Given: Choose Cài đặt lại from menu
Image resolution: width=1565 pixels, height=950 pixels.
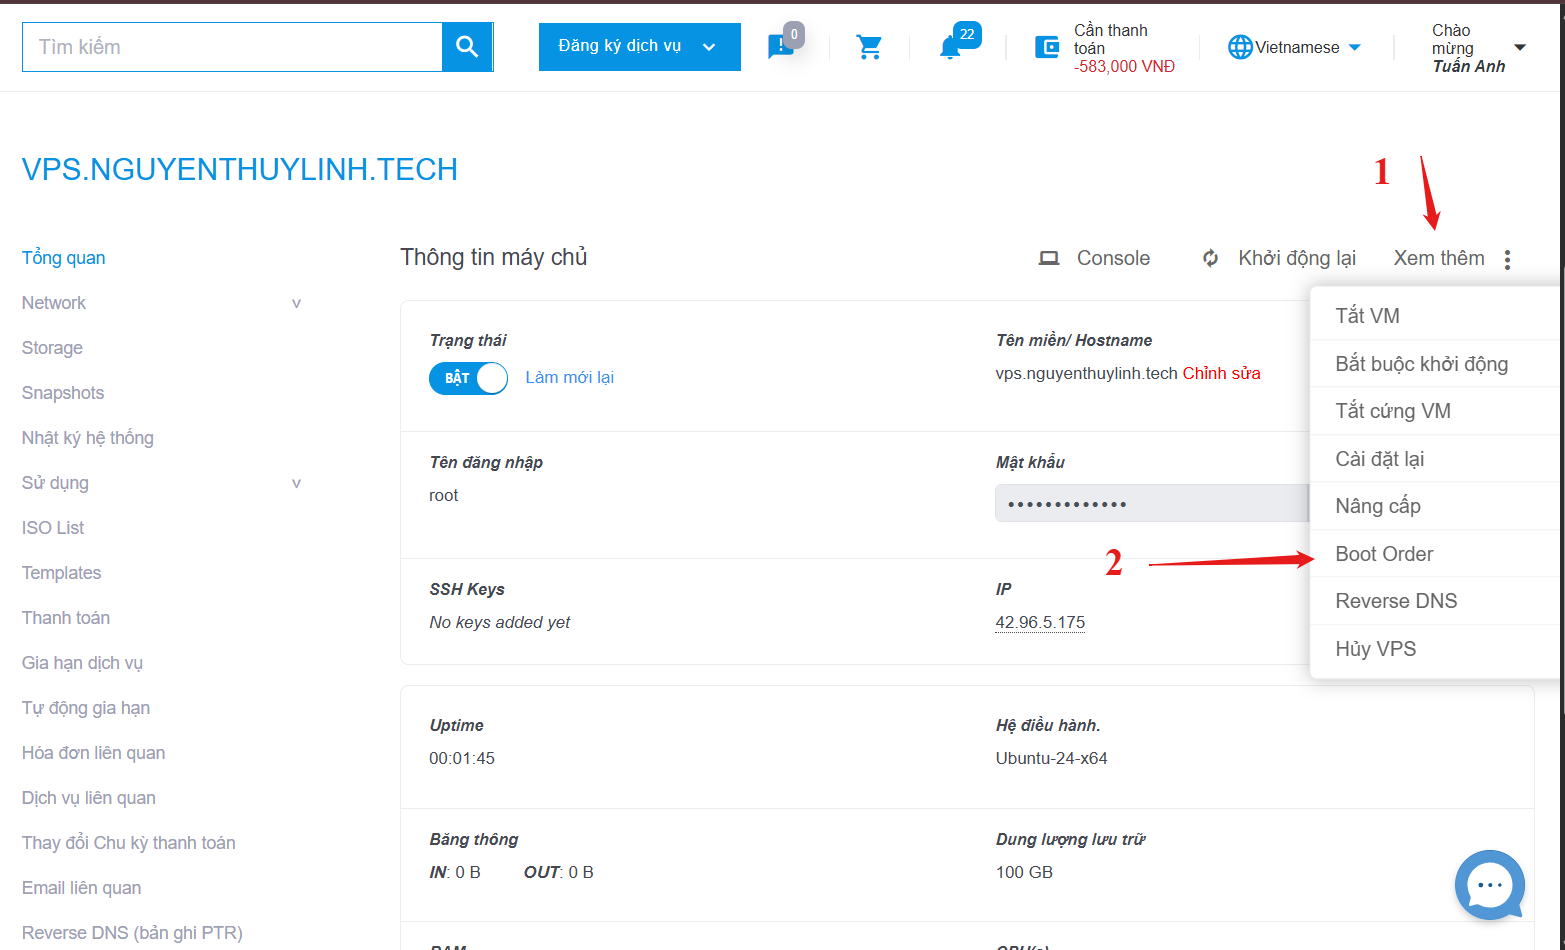Looking at the screenshot, I should pyautogui.click(x=1435, y=459).
